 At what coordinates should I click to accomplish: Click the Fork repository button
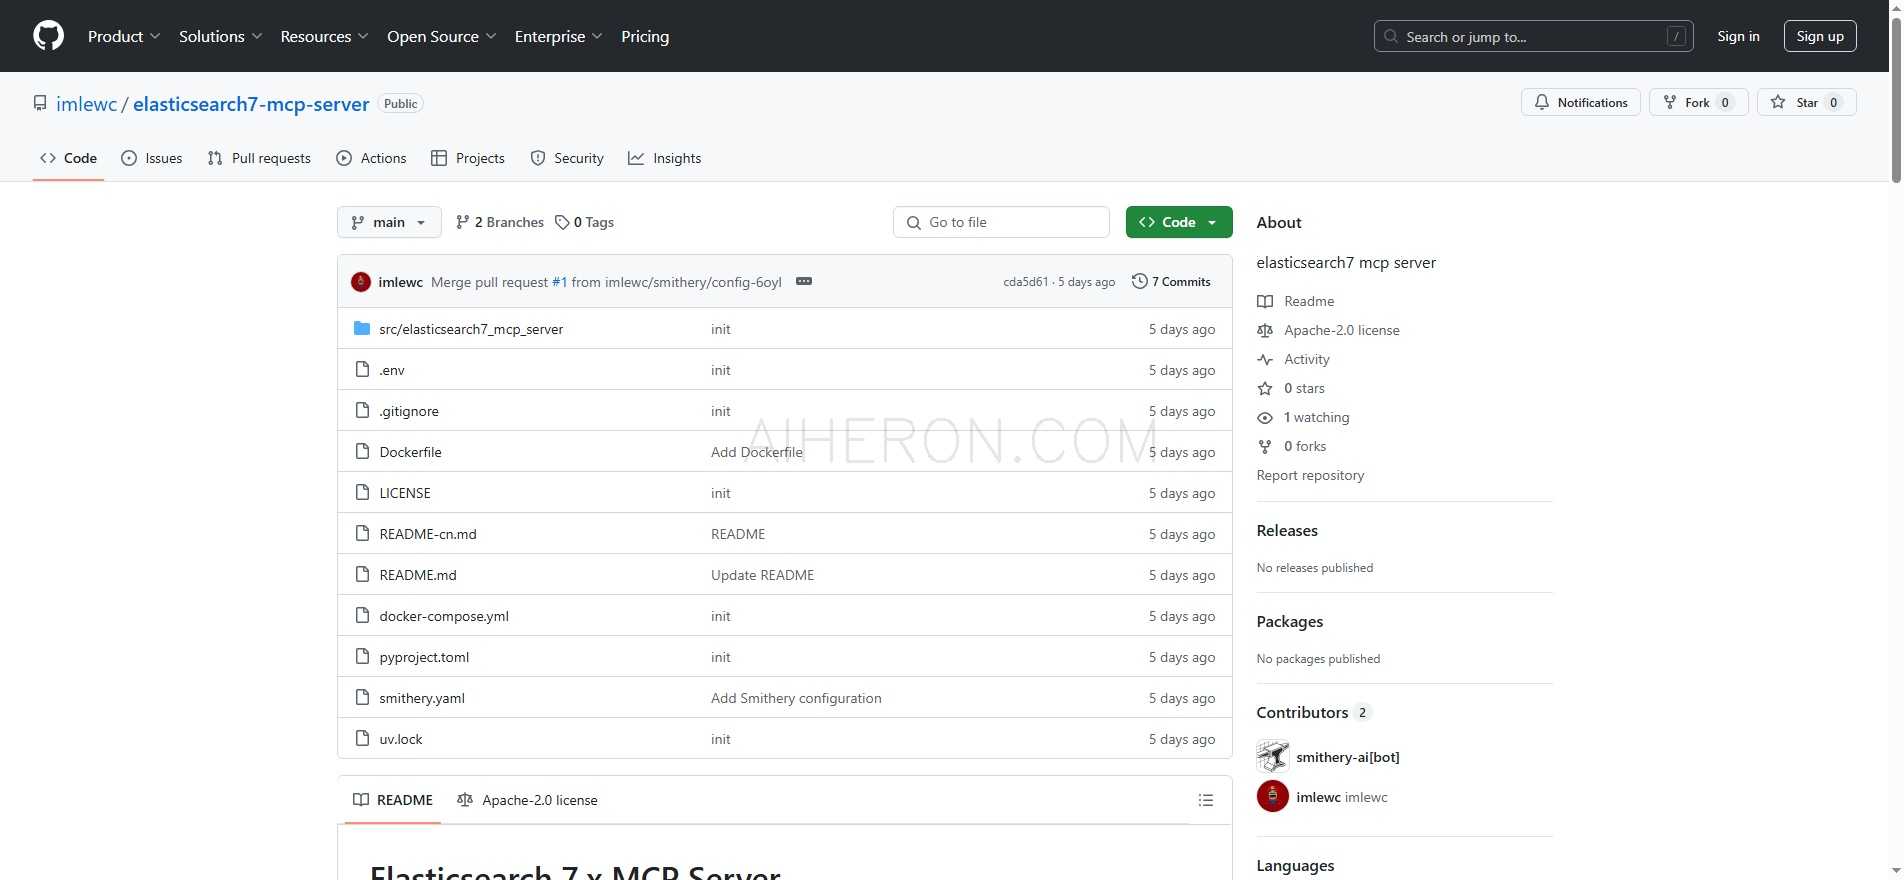click(x=1698, y=102)
